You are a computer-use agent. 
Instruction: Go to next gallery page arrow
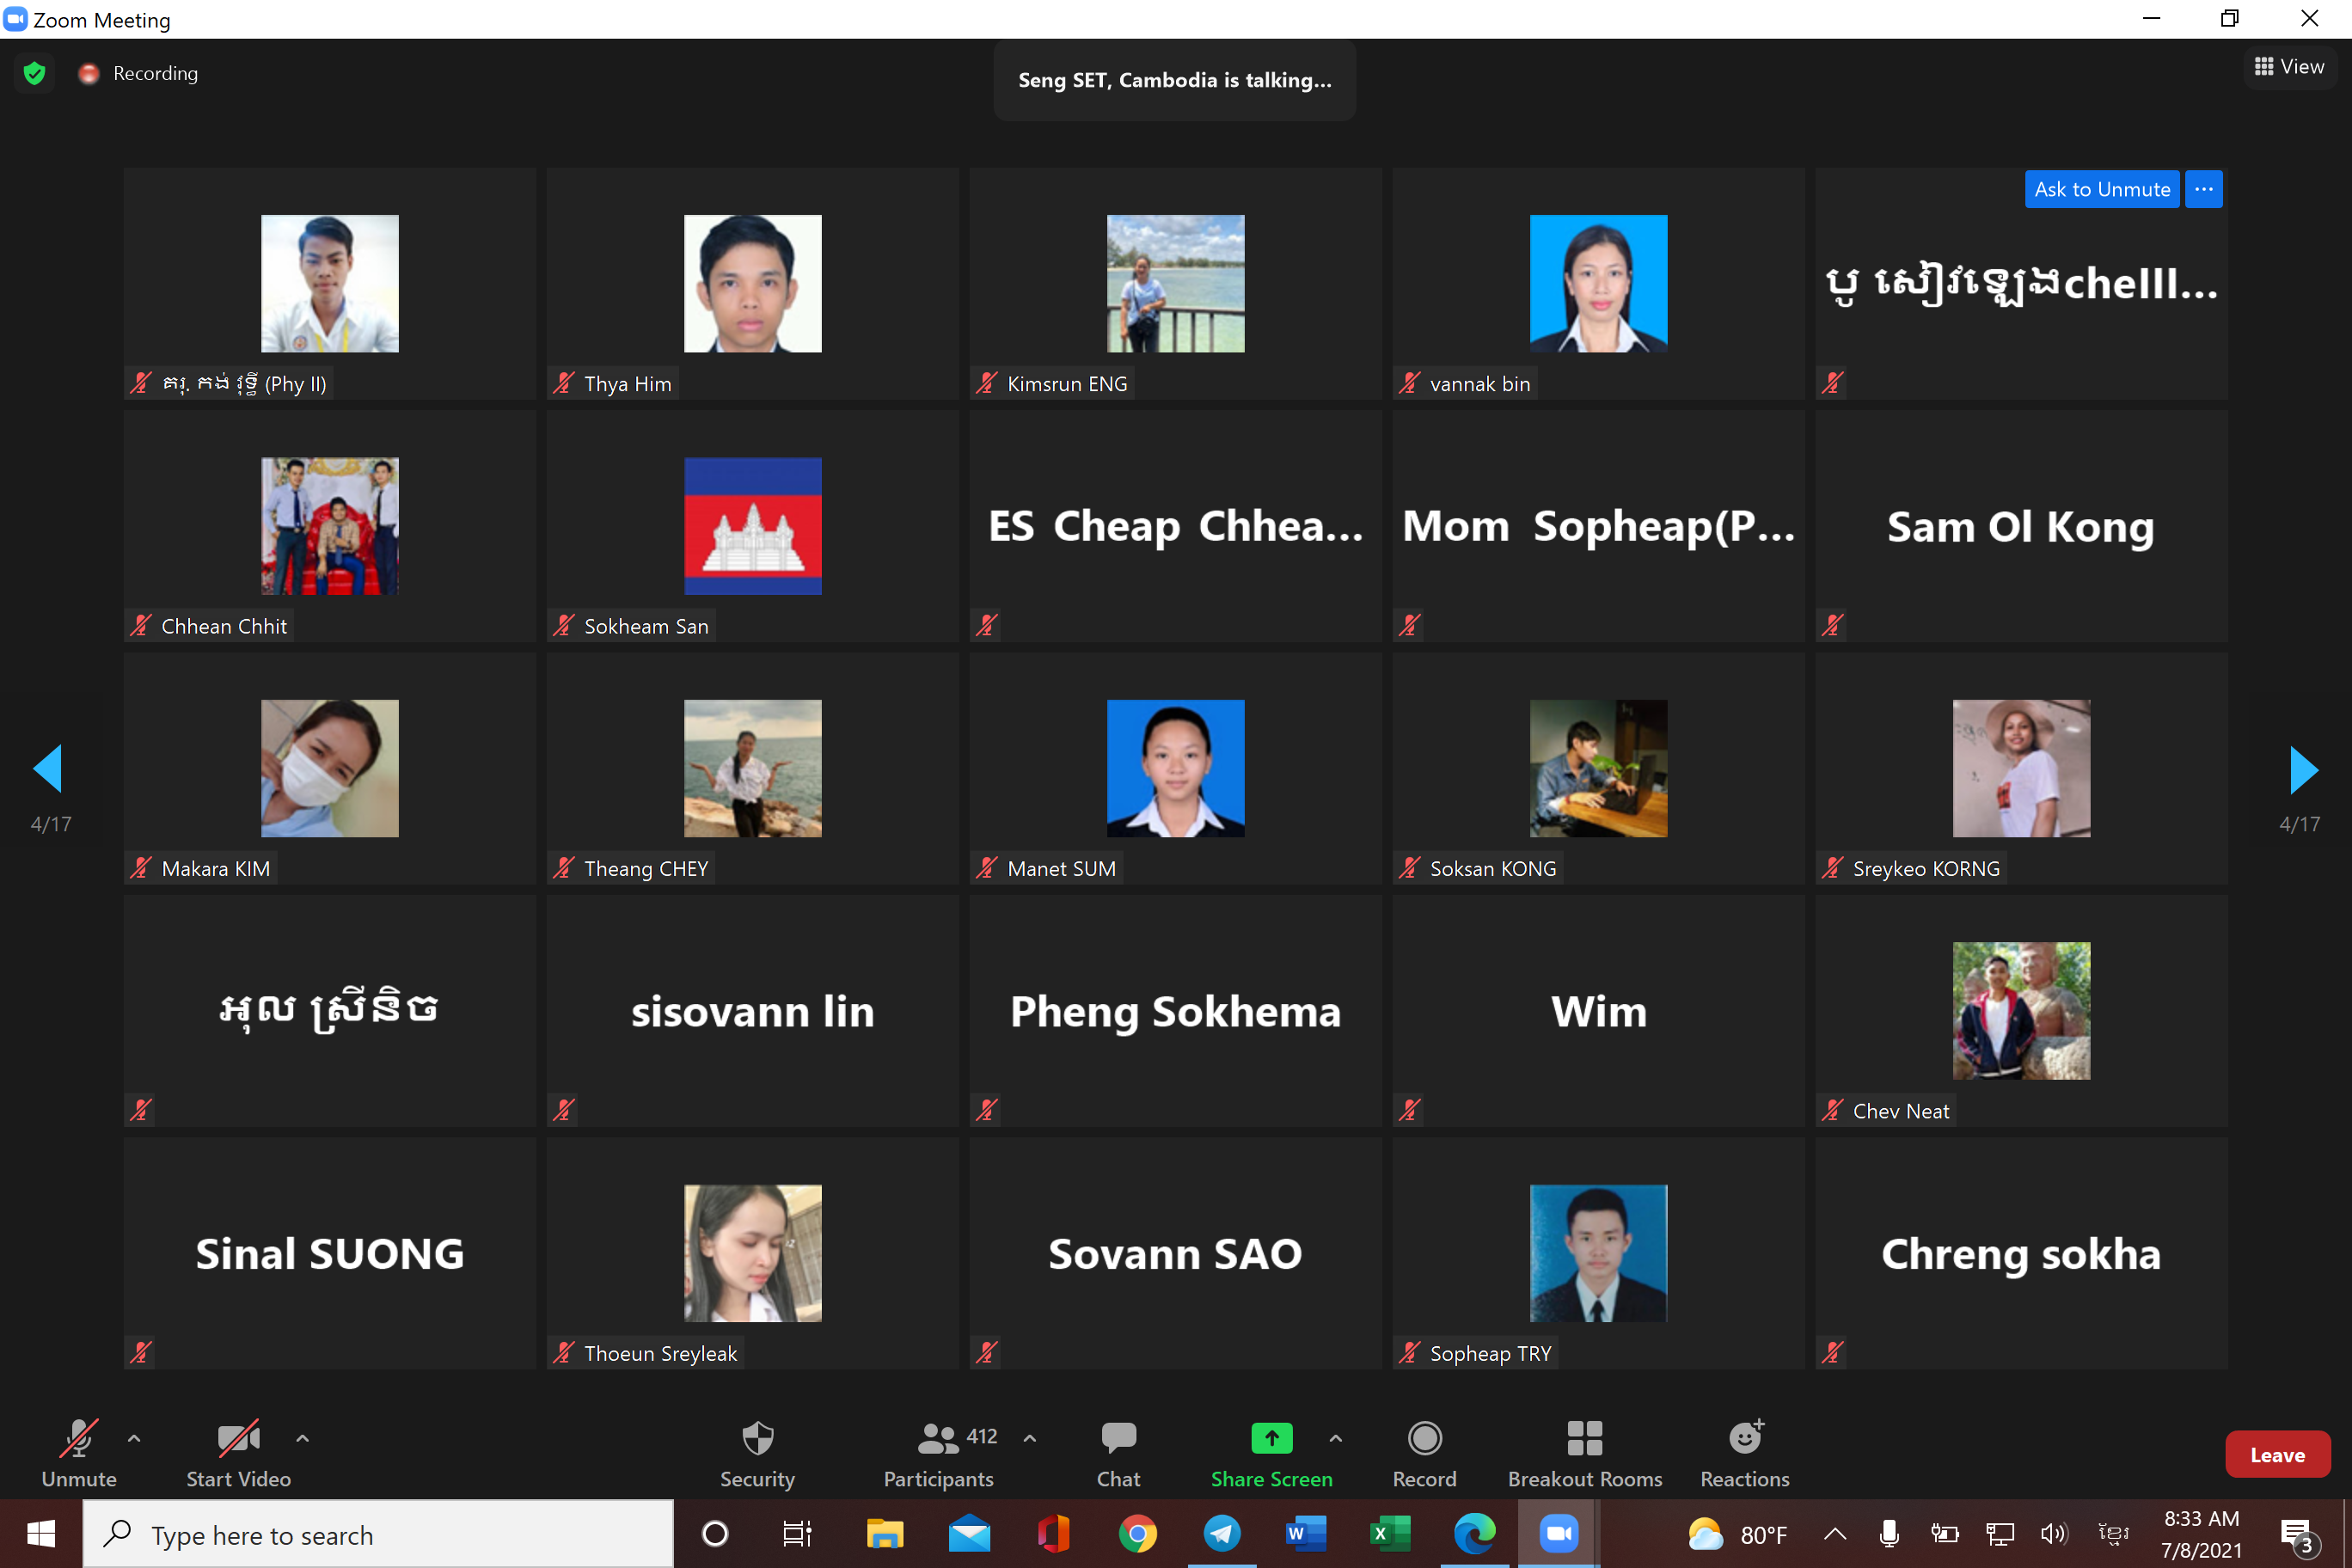2302,769
